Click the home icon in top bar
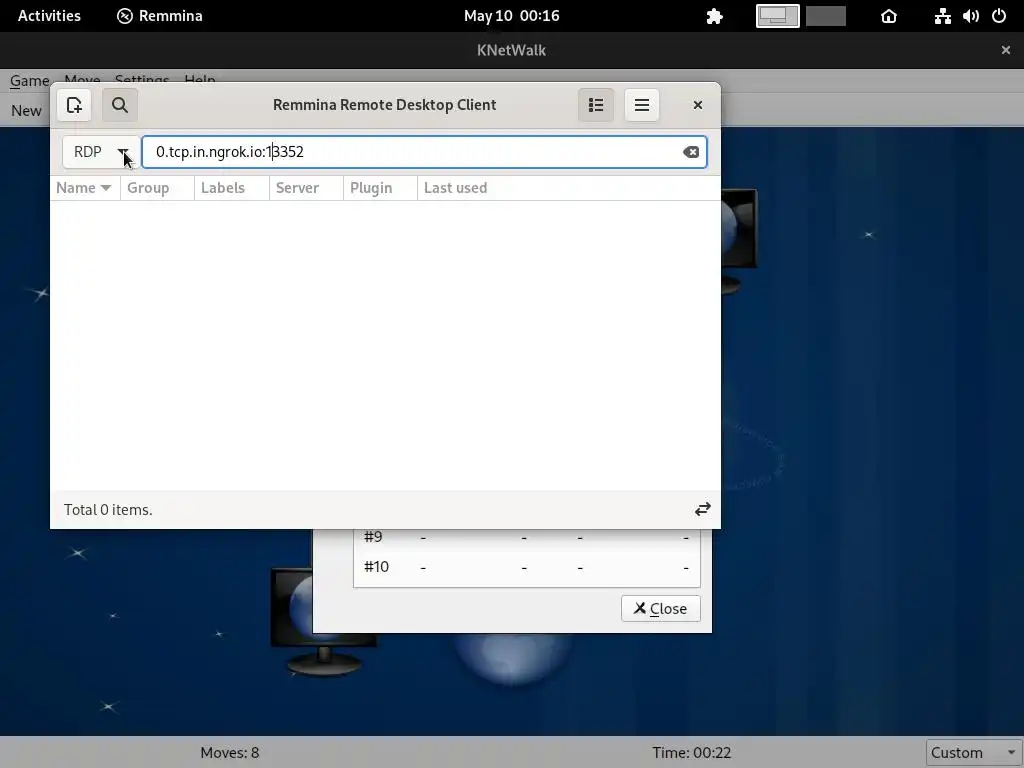The height and width of the screenshot is (768, 1024). 889,16
